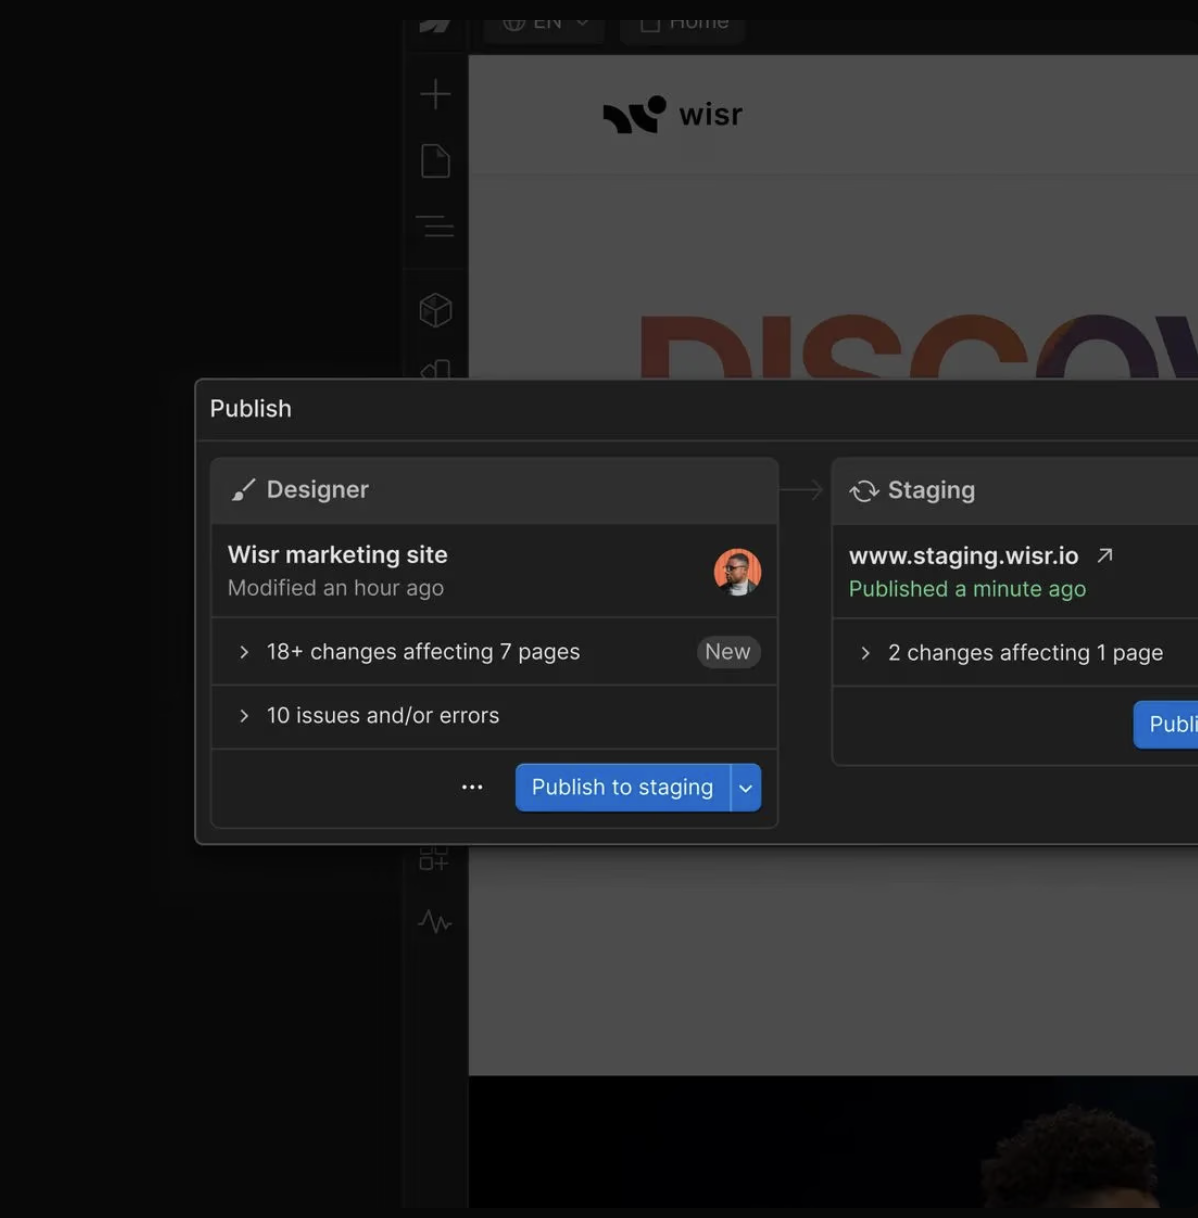This screenshot has width=1198, height=1218.
Task: Click the wisr logo on canvas
Action: (672, 115)
